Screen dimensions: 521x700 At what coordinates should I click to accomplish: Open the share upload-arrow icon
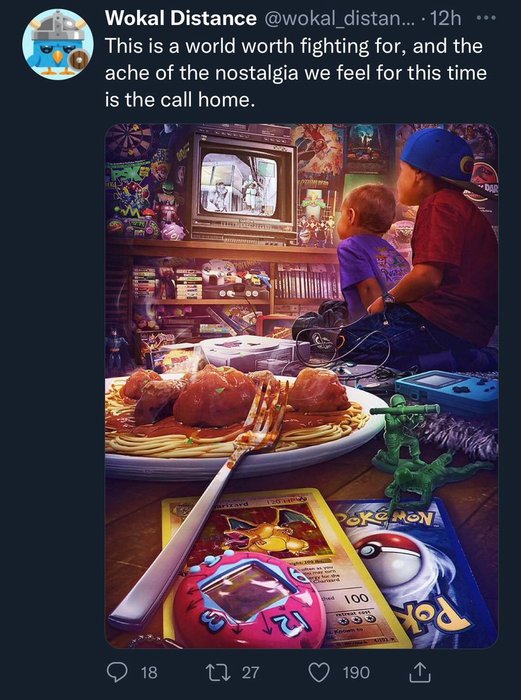tap(420, 672)
